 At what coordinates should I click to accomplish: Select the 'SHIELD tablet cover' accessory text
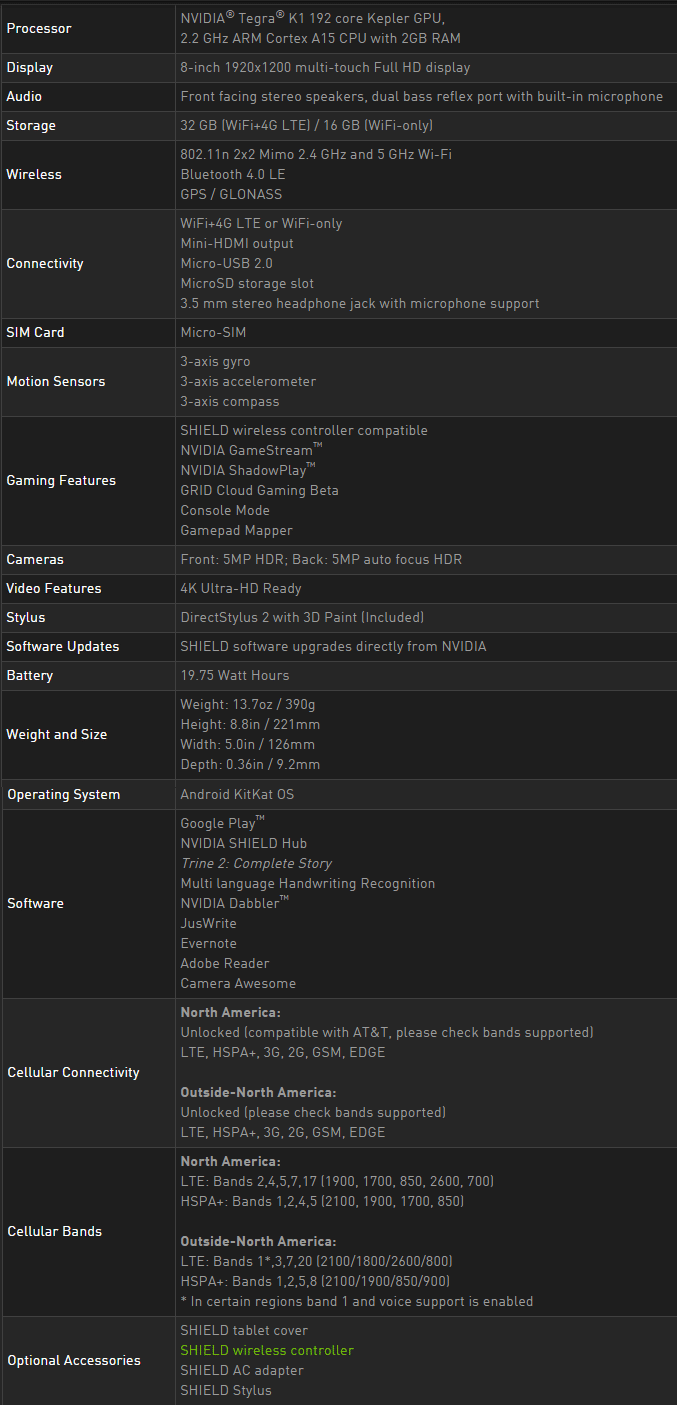pos(244,1330)
